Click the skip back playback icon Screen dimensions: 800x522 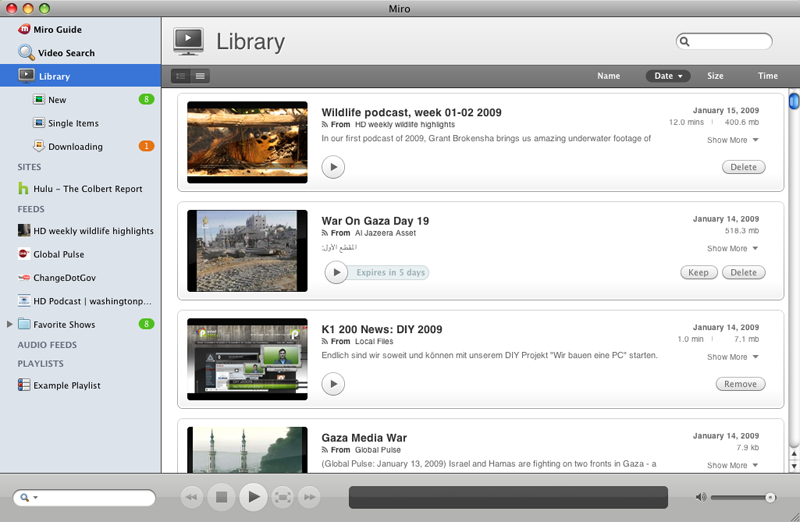[191, 496]
